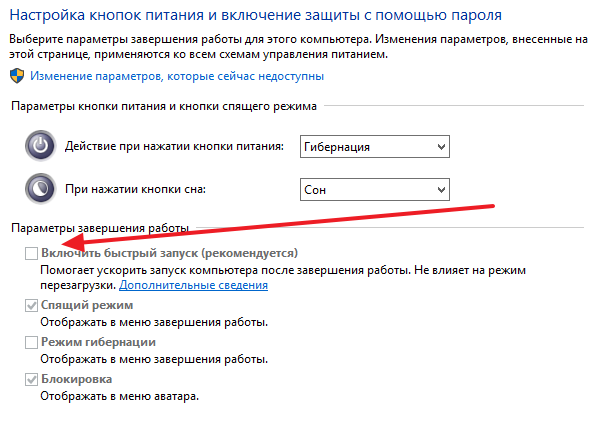Viewport: 608px width, 438px height.
Task: Expand the power button action dropdown 'Гибернация'
Action: (x=374, y=148)
